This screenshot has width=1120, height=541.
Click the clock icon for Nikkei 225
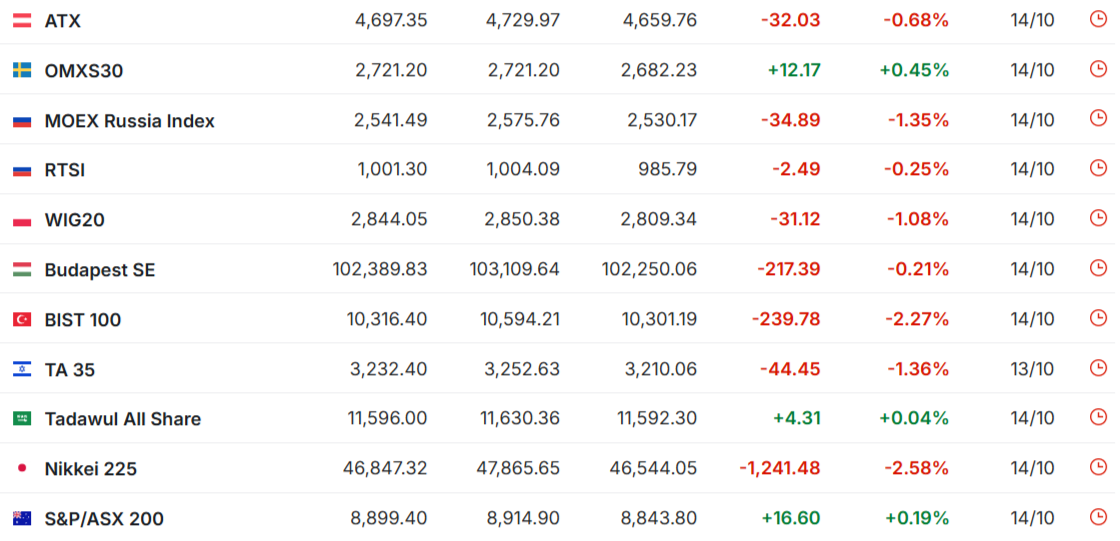[x=1098, y=468]
